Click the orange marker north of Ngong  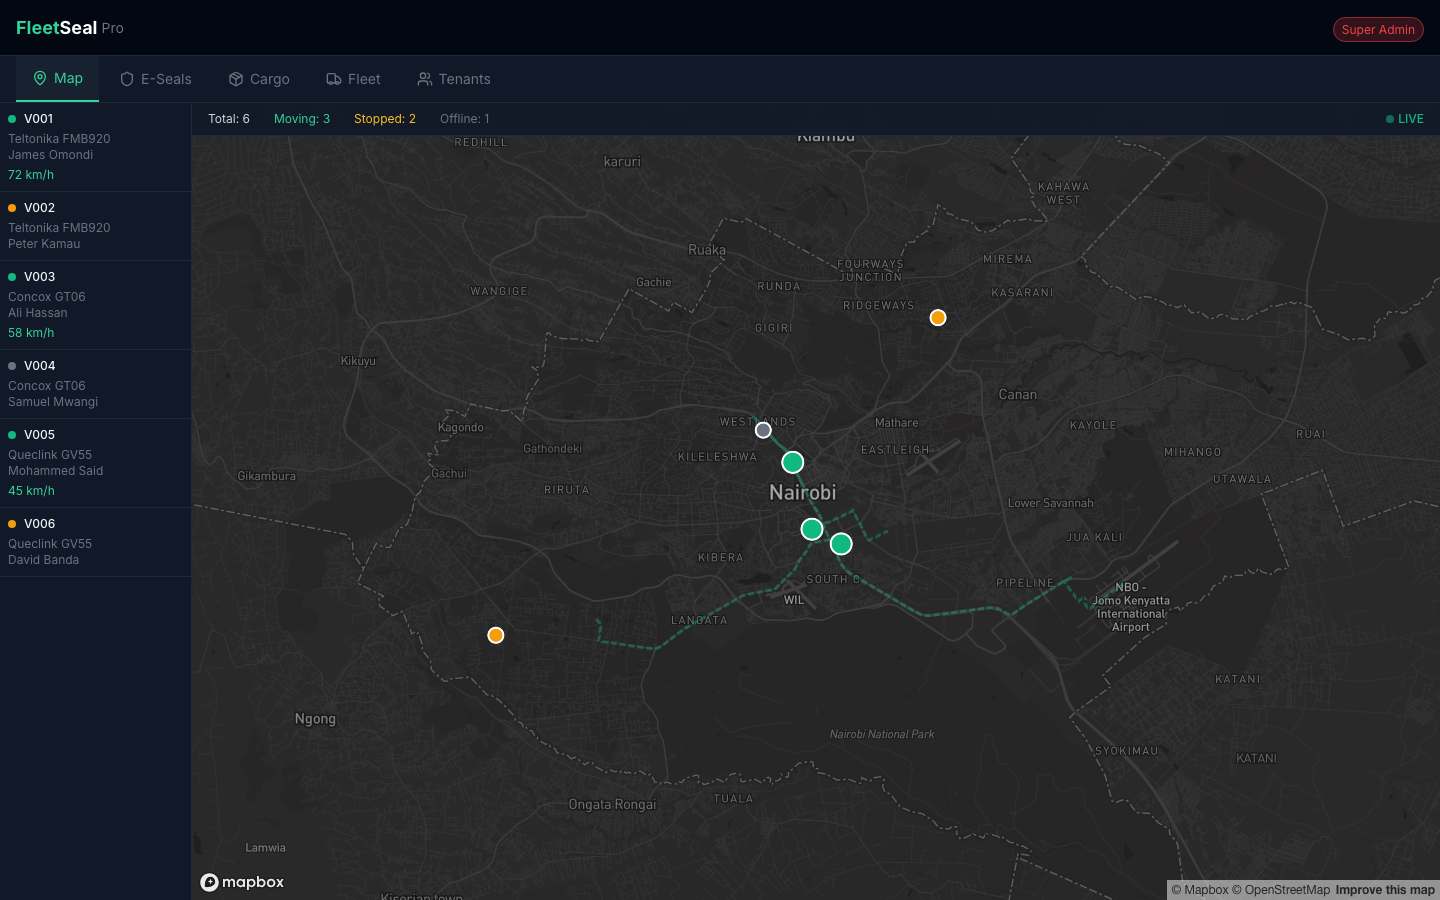(496, 636)
